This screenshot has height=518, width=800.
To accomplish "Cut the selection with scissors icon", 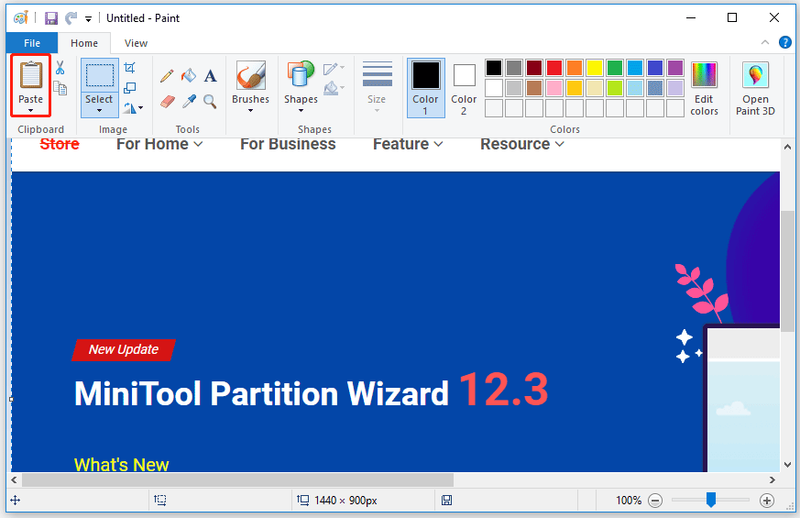I will click(60, 67).
